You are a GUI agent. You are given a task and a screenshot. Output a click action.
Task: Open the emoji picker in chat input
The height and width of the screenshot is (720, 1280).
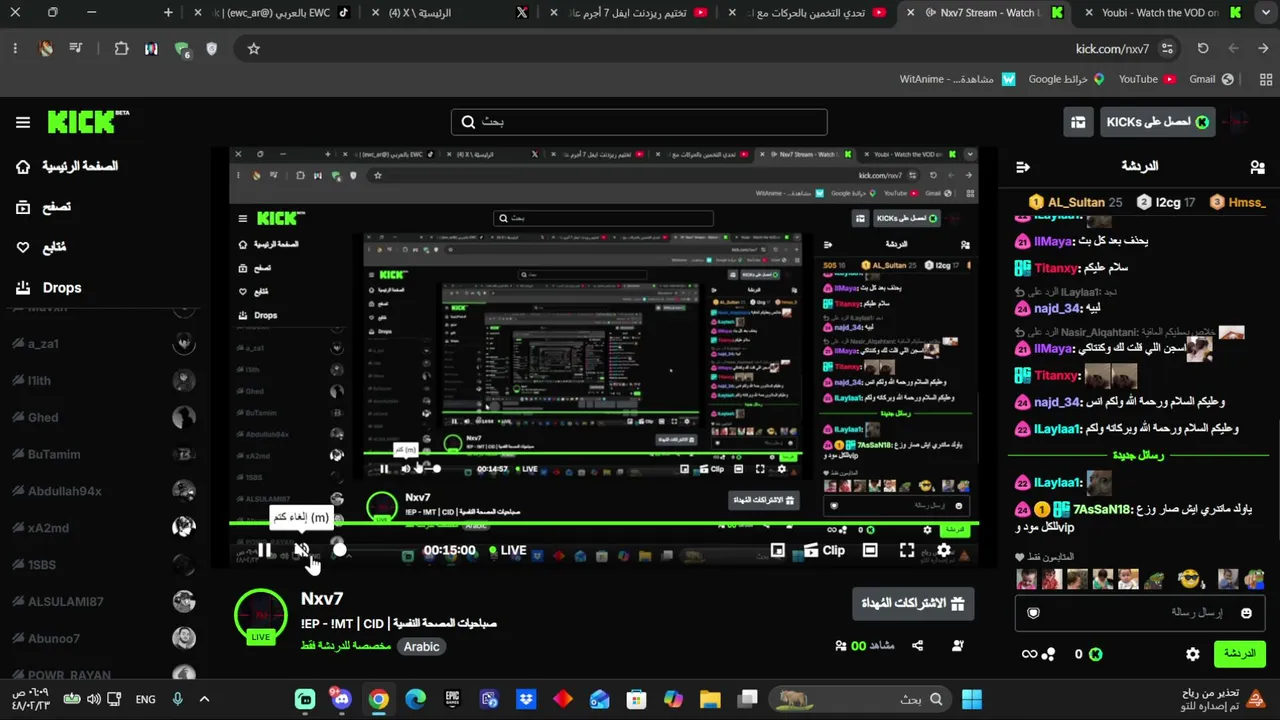click(x=1246, y=613)
